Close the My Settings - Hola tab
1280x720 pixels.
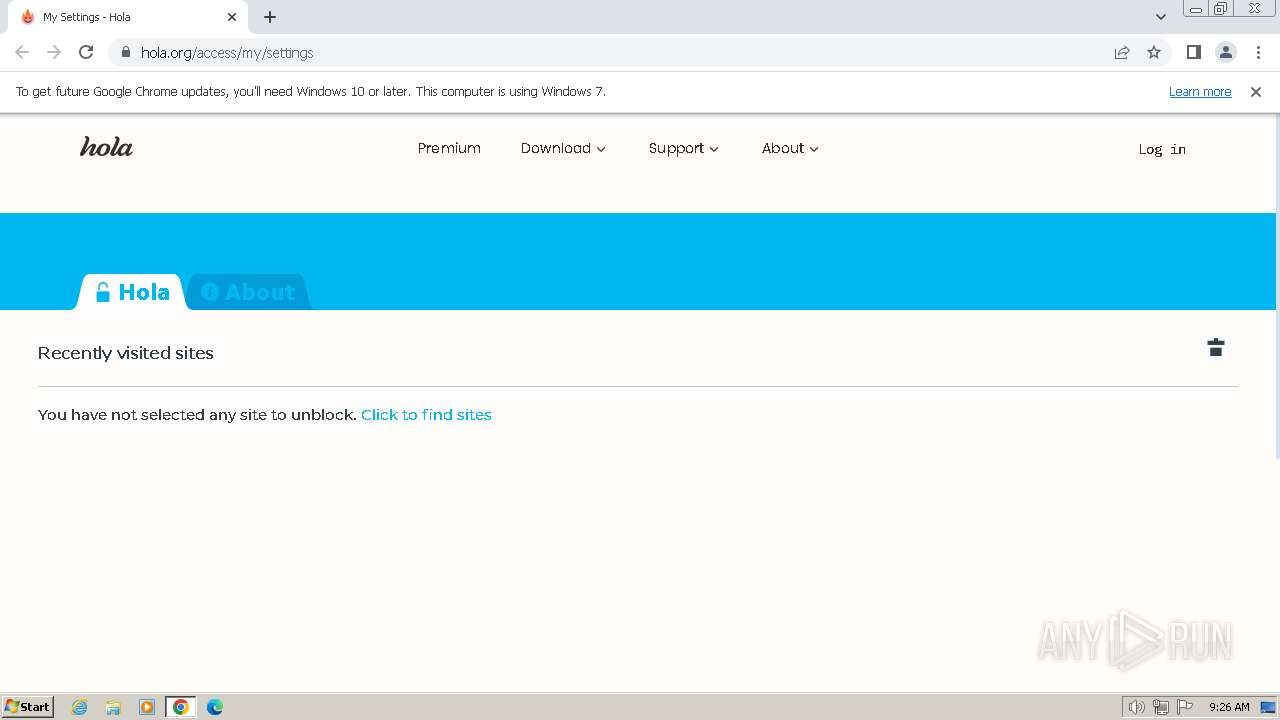coord(232,17)
